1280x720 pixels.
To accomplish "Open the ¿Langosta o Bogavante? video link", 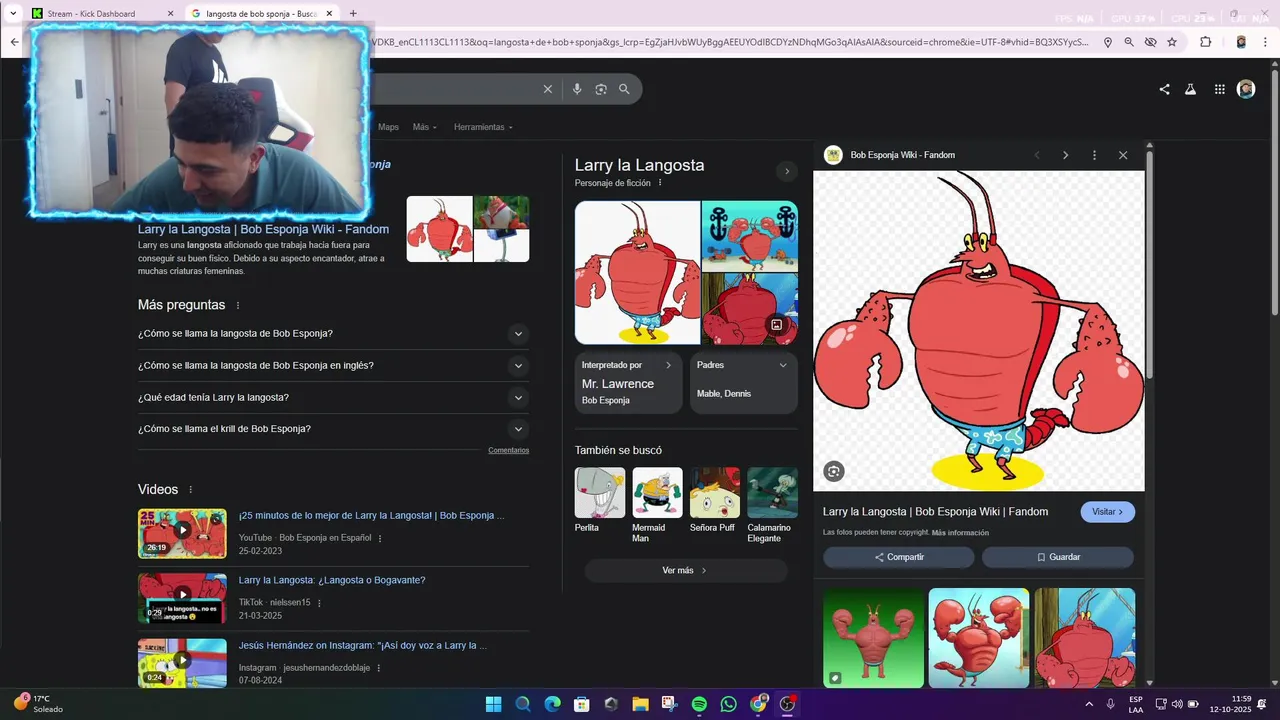I will tap(332, 580).
